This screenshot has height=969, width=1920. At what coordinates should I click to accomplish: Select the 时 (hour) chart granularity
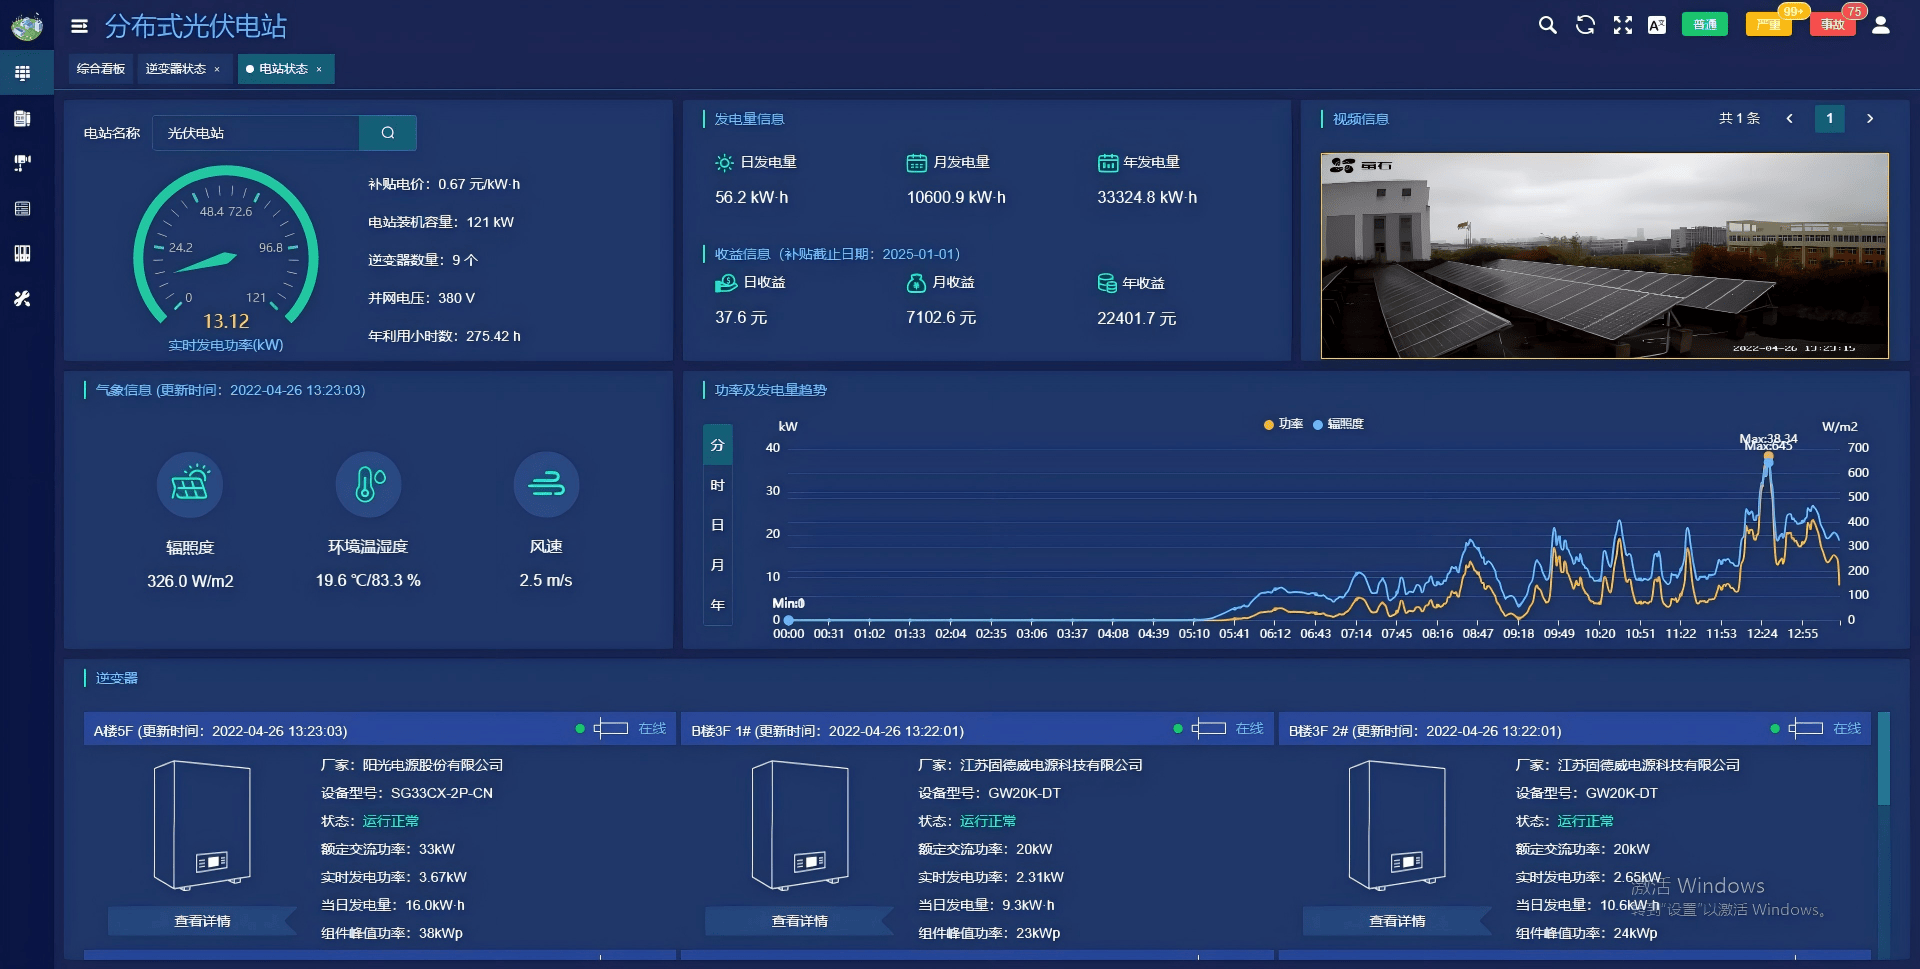tap(717, 485)
